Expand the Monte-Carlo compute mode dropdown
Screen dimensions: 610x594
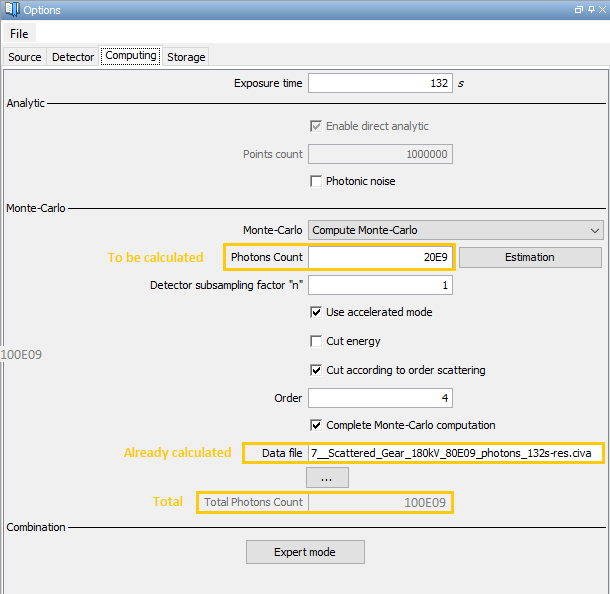click(455, 230)
